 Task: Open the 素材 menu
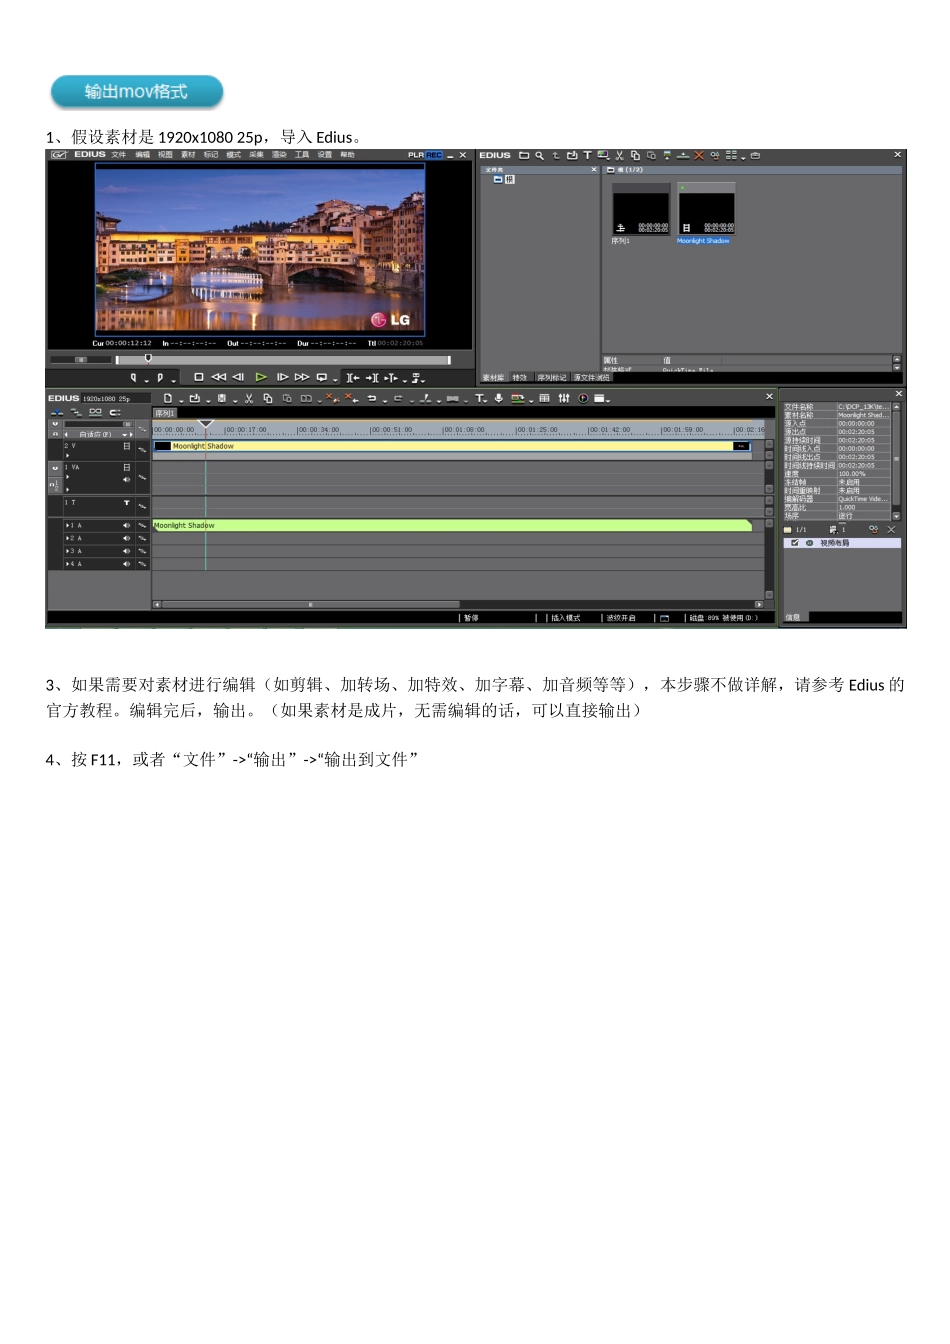pyautogui.click(x=188, y=155)
